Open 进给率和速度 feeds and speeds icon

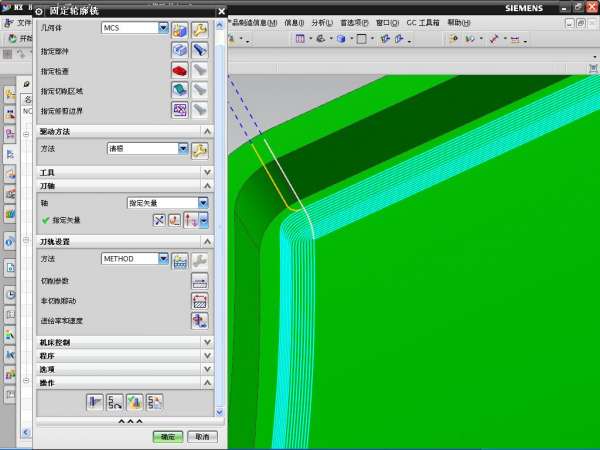click(x=199, y=321)
